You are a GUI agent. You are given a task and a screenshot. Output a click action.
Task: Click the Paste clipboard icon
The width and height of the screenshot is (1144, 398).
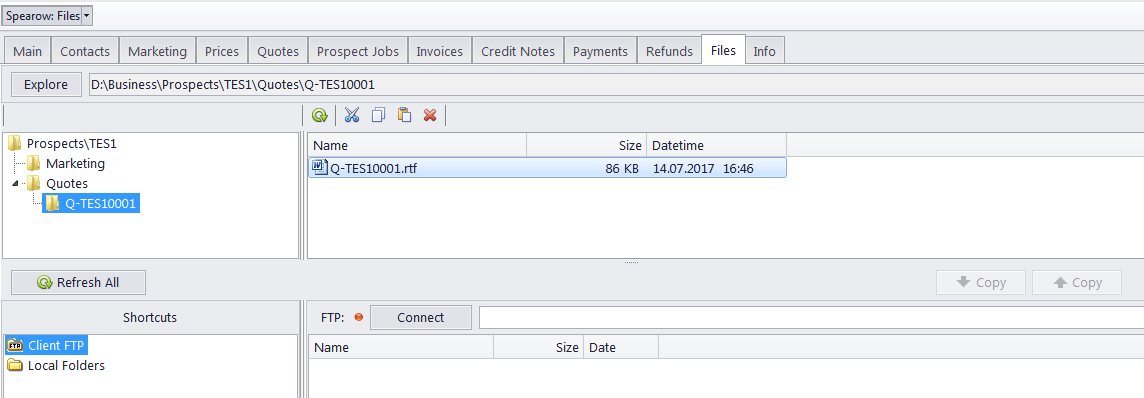click(x=404, y=115)
